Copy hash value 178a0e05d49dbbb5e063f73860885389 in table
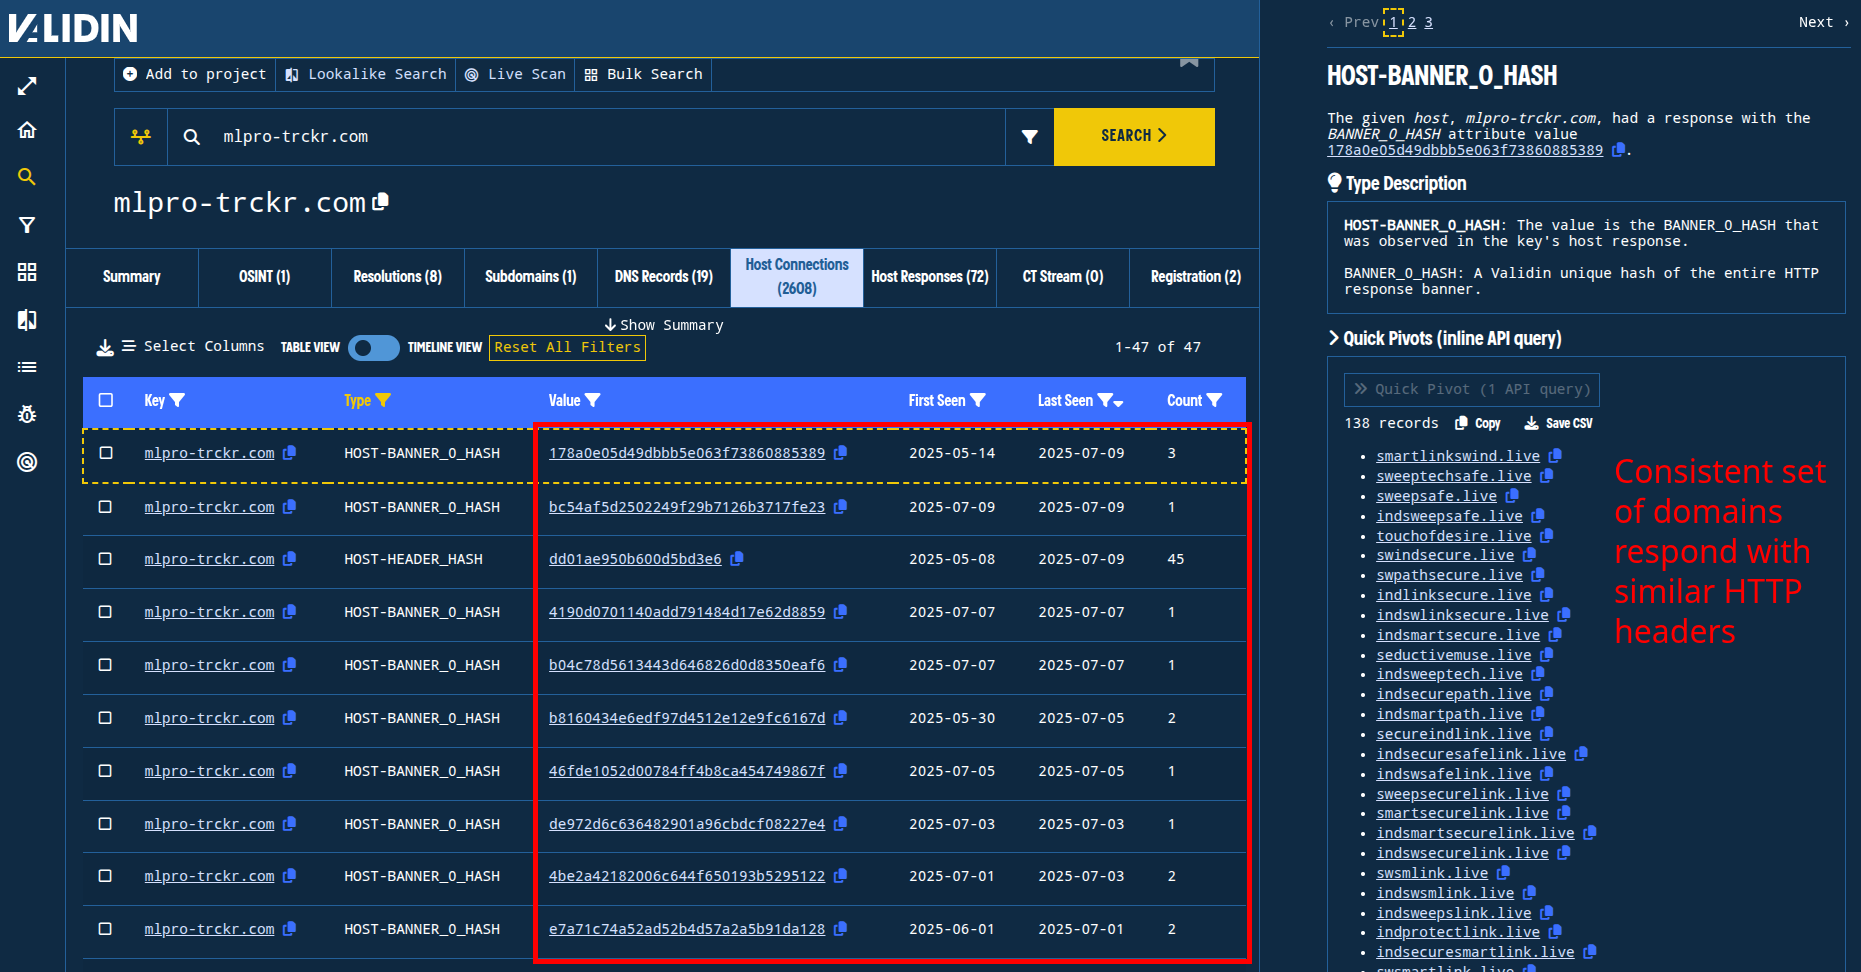This screenshot has height=972, width=1861. 840,452
